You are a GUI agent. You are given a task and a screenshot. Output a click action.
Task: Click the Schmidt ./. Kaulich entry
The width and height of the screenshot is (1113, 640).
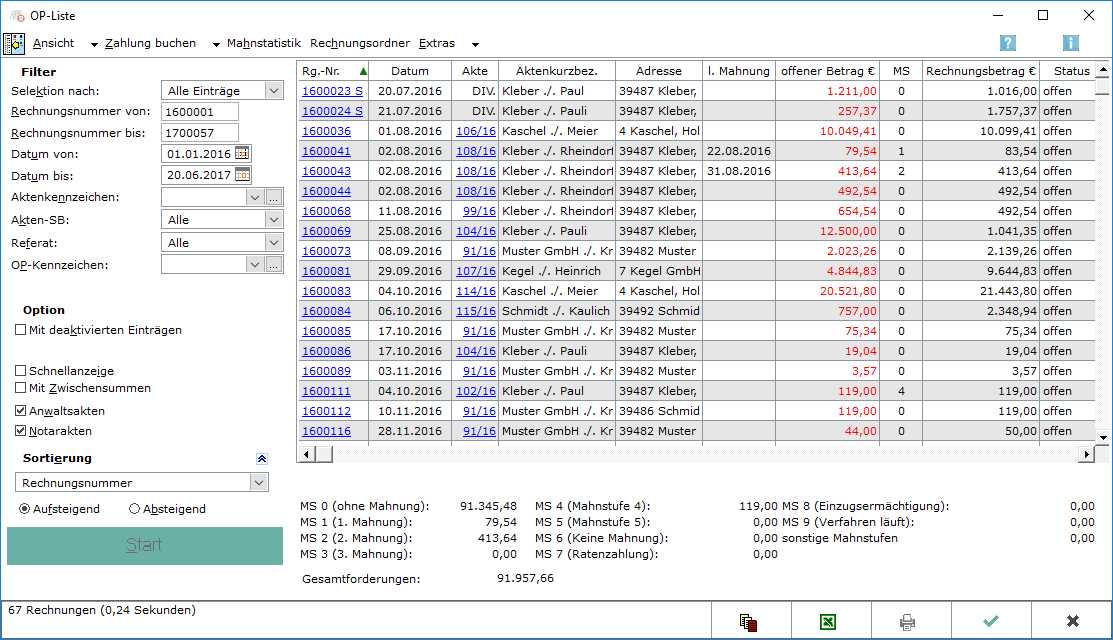pos(556,311)
